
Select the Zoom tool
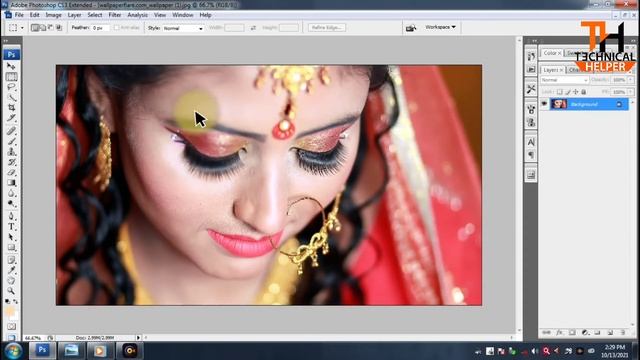pyautogui.click(x=11, y=291)
